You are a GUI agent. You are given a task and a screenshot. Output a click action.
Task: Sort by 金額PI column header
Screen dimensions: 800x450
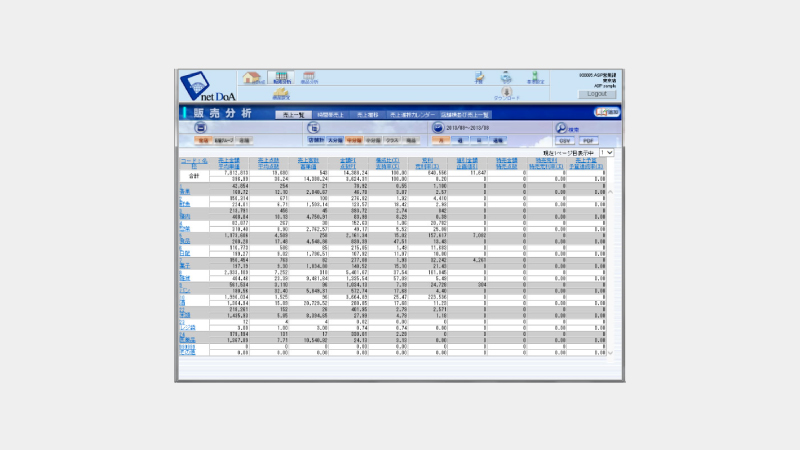pos(347,161)
